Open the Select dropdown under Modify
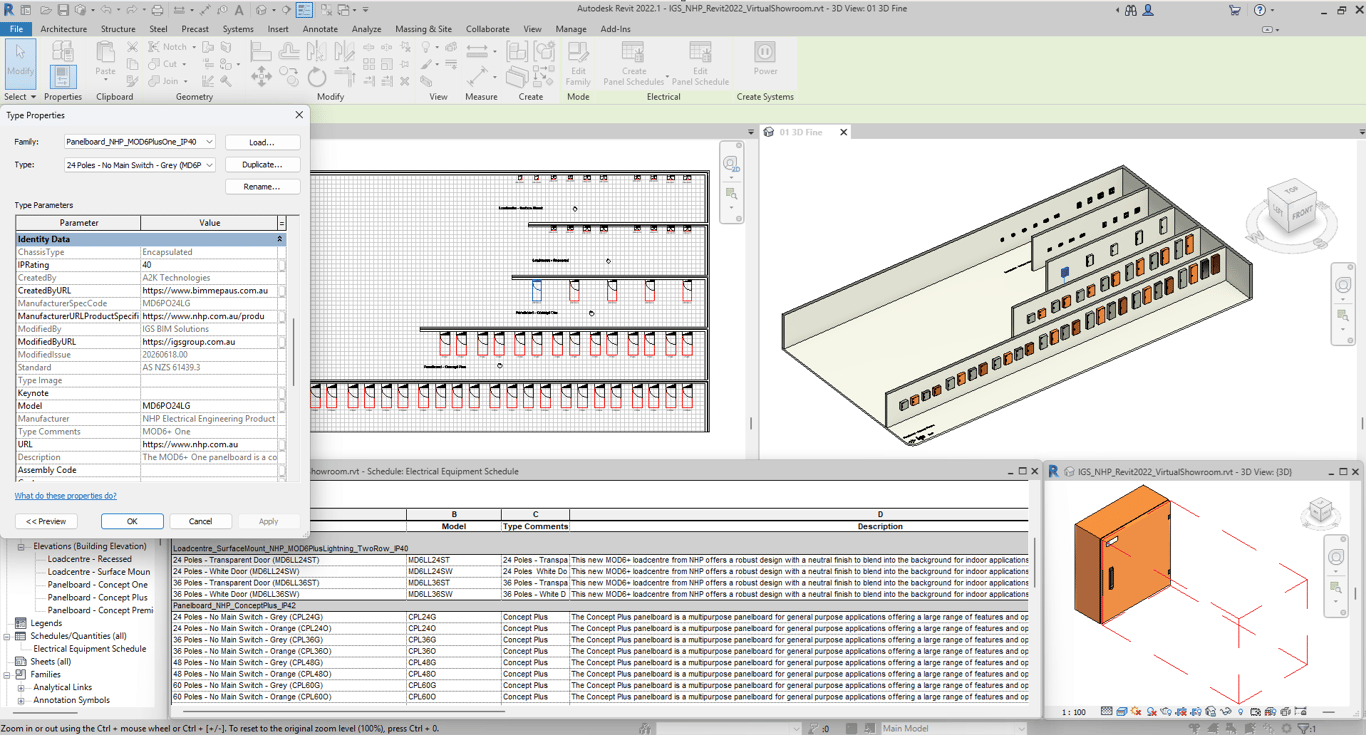The image size is (1366, 735). (x=20, y=97)
